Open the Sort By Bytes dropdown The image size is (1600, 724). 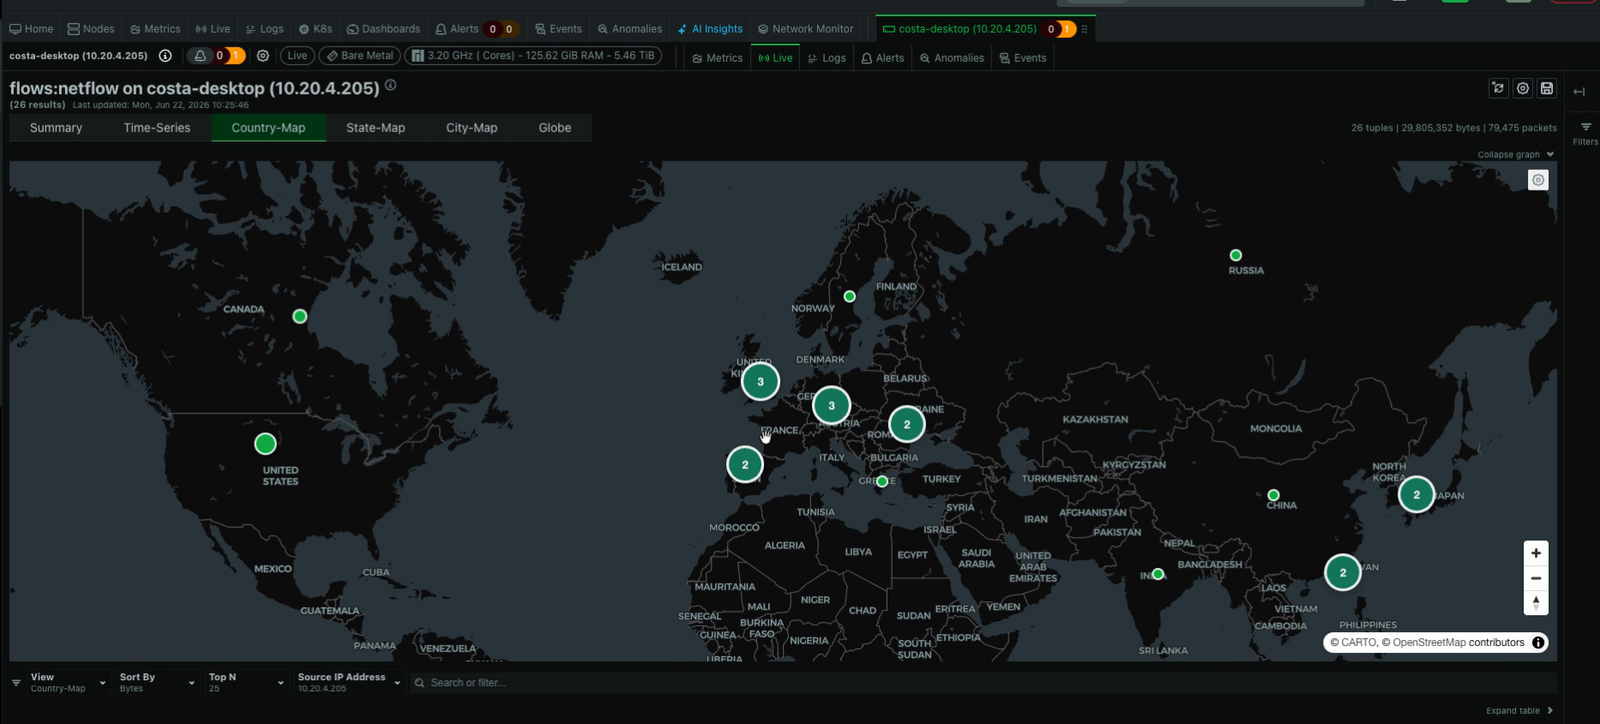click(x=157, y=682)
